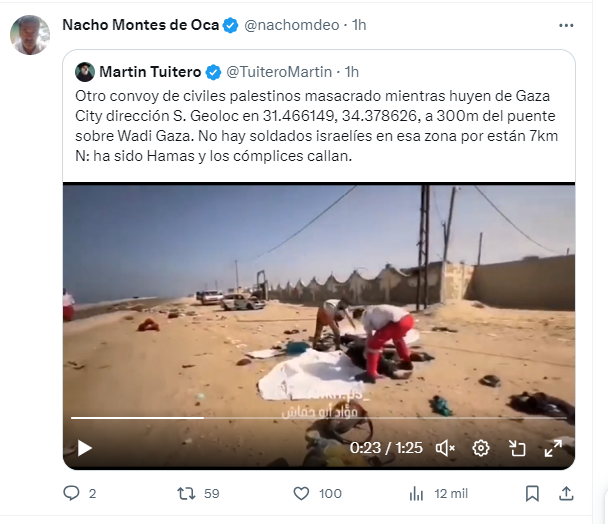Image resolution: width=608 pixels, height=524 pixels.
Task: Open Nacho Montes de Oca profile picture
Action: pos(30,35)
